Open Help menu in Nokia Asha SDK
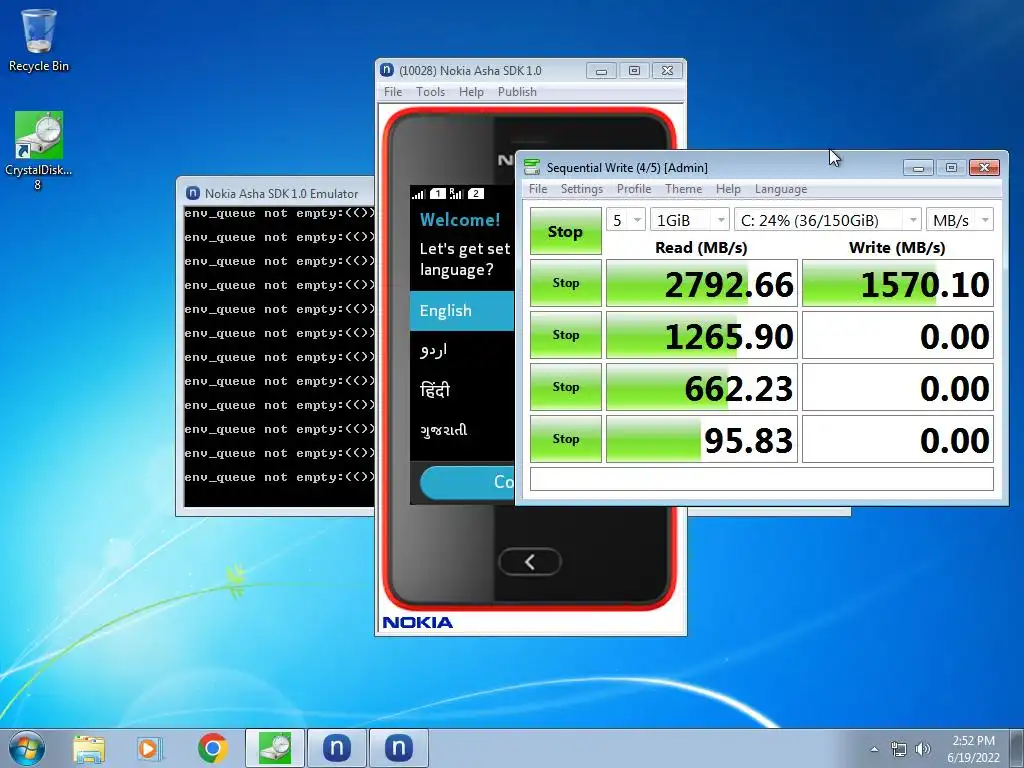 tap(471, 91)
